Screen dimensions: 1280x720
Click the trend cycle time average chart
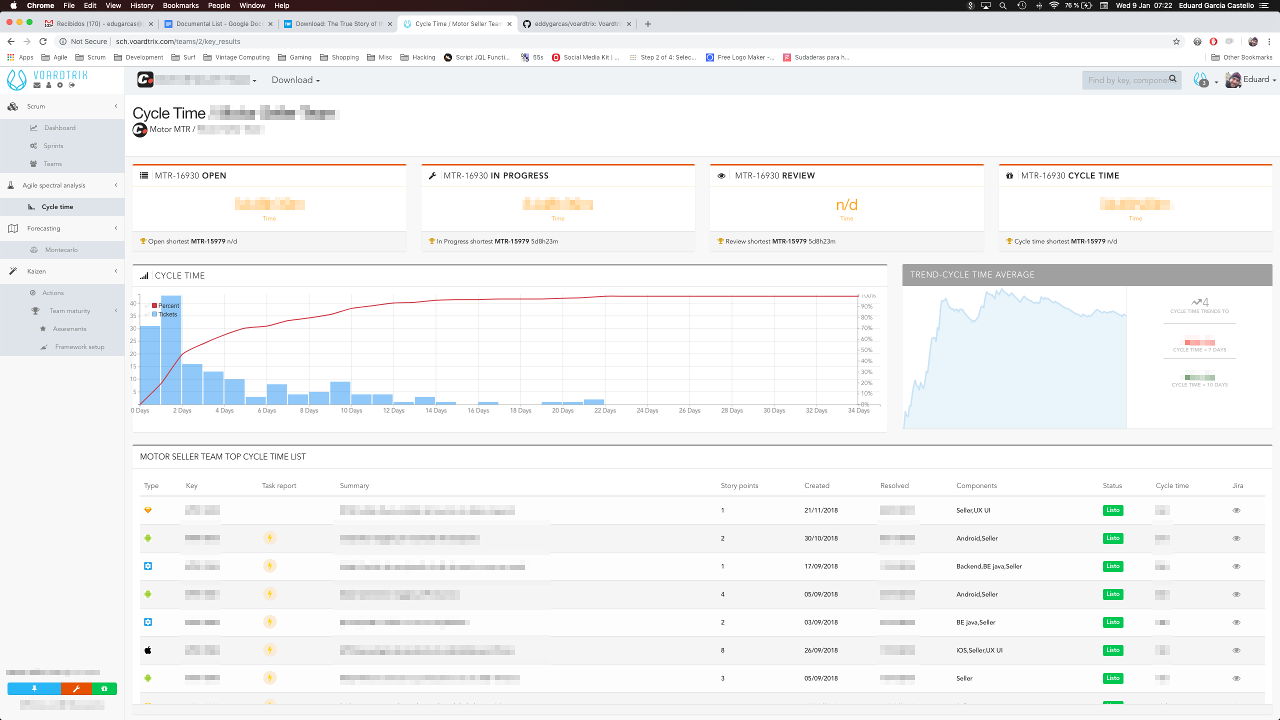[1014, 358]
